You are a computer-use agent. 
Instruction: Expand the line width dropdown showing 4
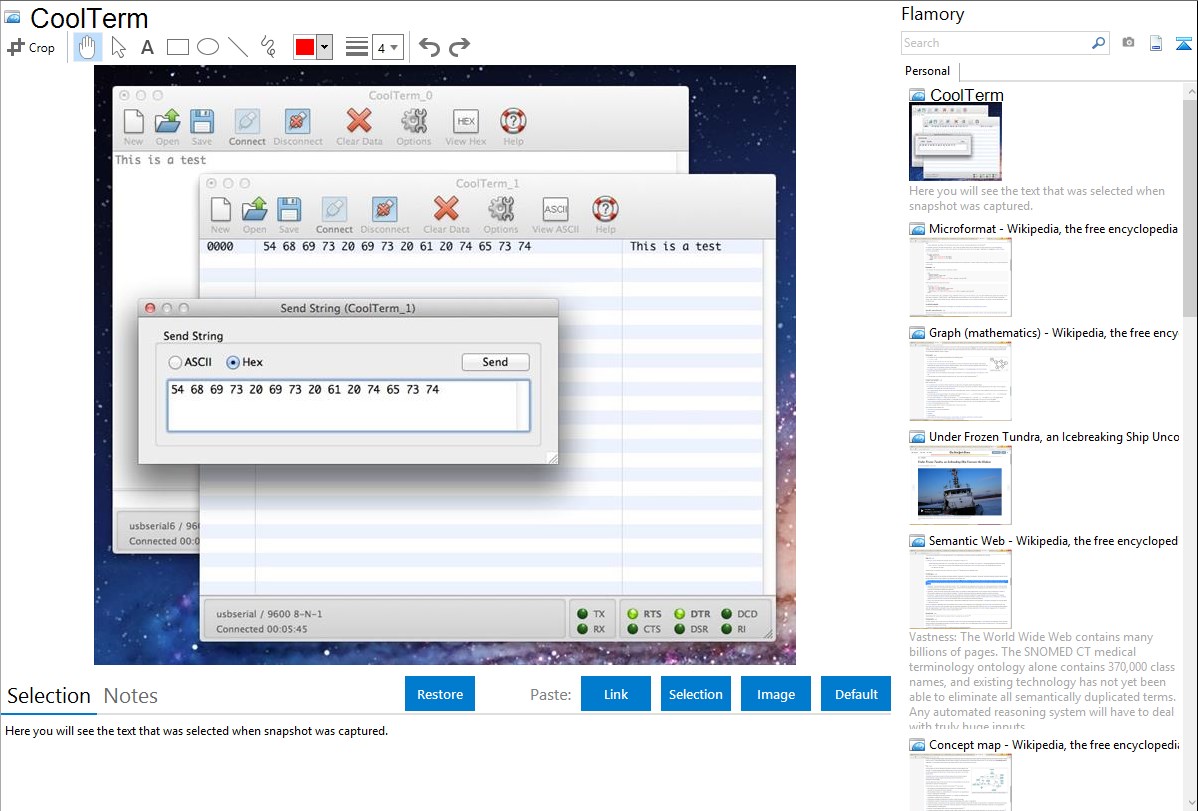point(388,47)
